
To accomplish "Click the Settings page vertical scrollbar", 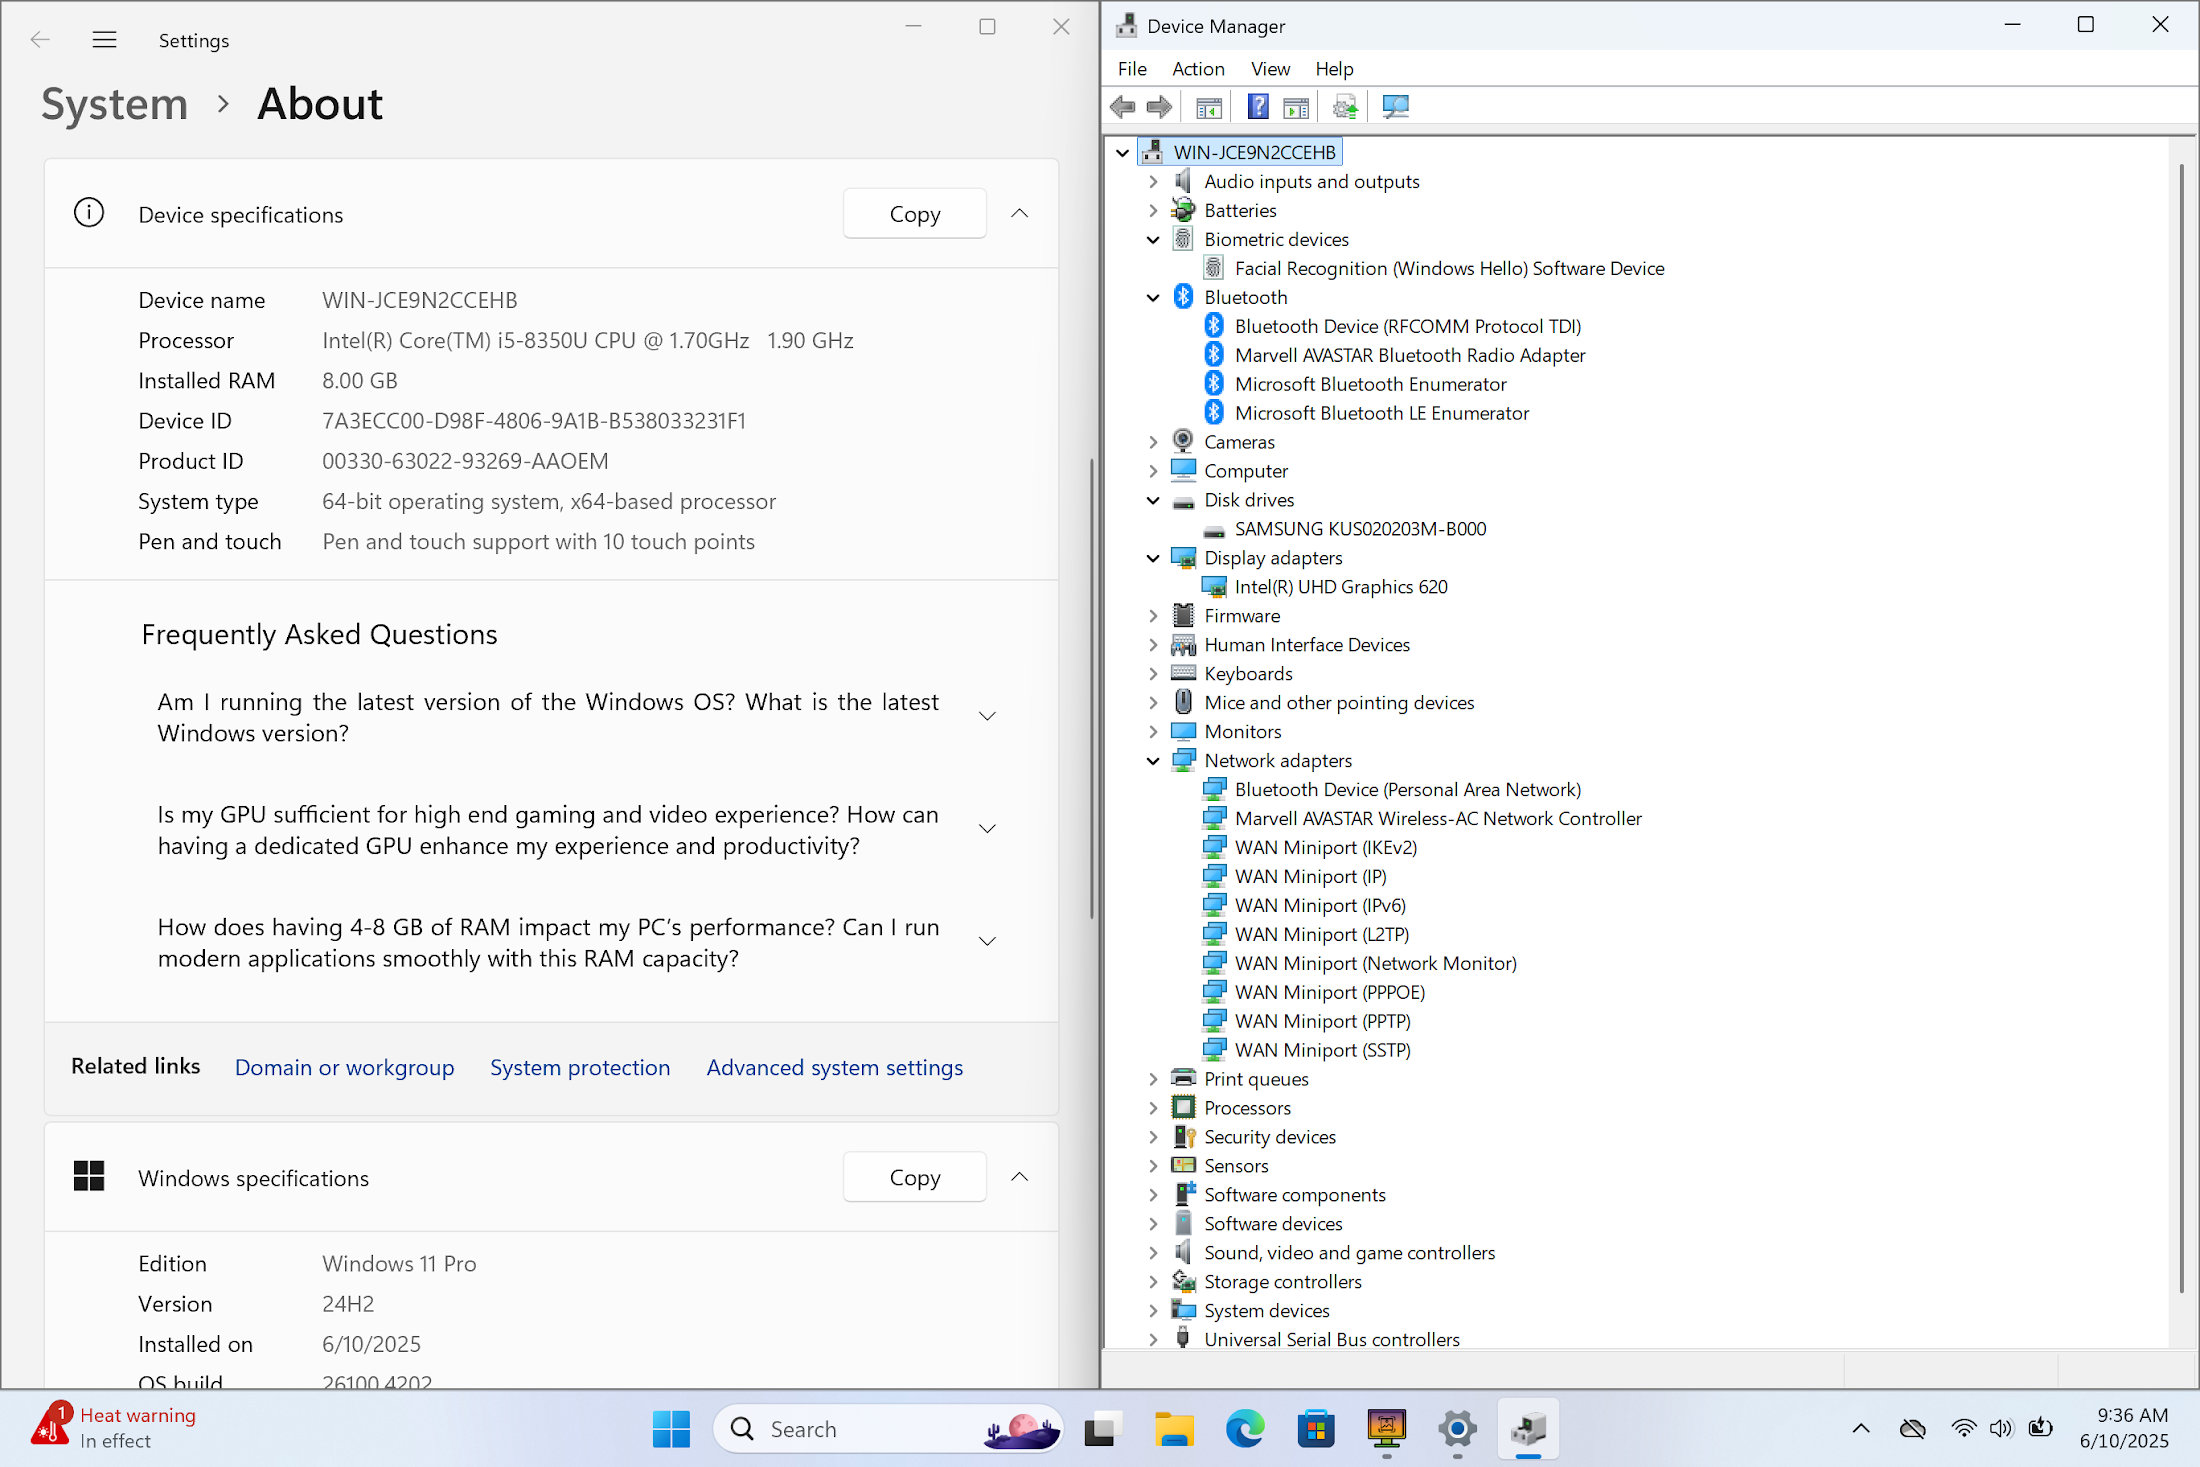I will (x=1091, y=688).
